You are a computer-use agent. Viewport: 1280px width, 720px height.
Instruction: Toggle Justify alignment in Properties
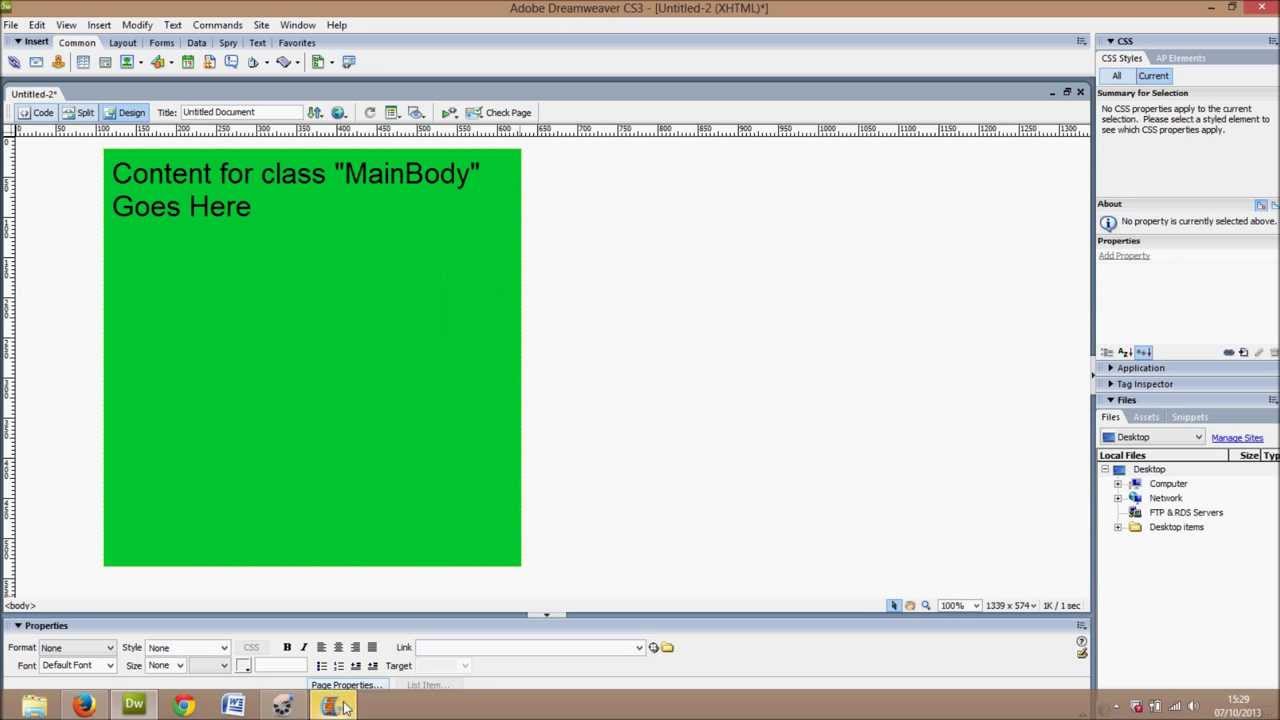coord(372,647)
